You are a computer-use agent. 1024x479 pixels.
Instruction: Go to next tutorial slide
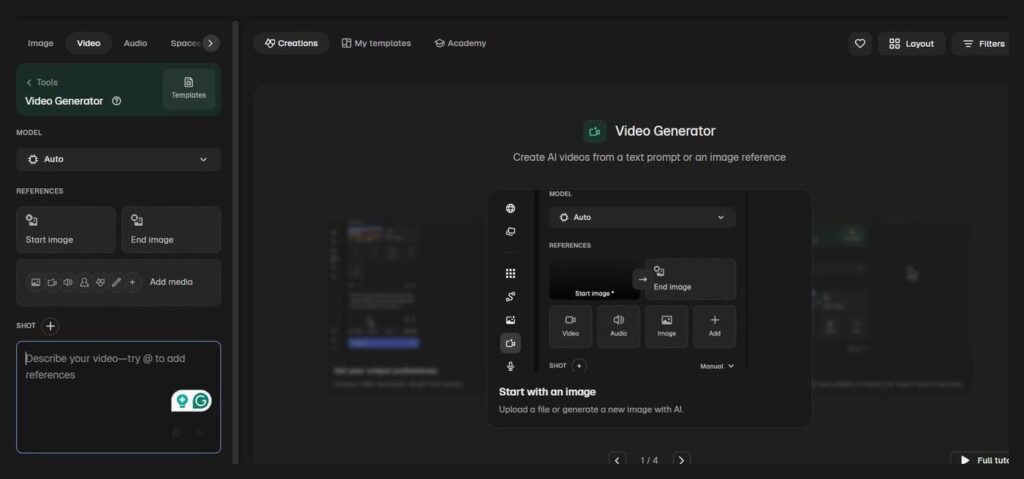point(681,460)
